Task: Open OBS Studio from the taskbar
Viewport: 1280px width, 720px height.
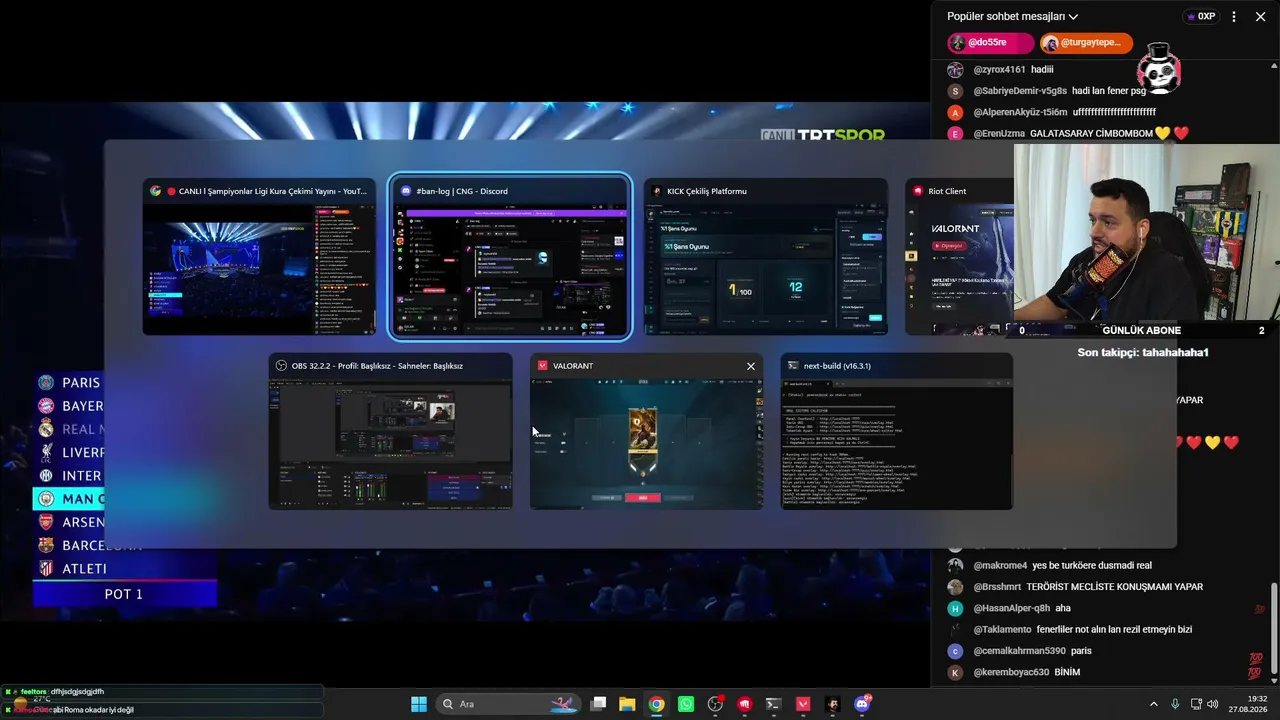Action: click(x=715, y=704)
